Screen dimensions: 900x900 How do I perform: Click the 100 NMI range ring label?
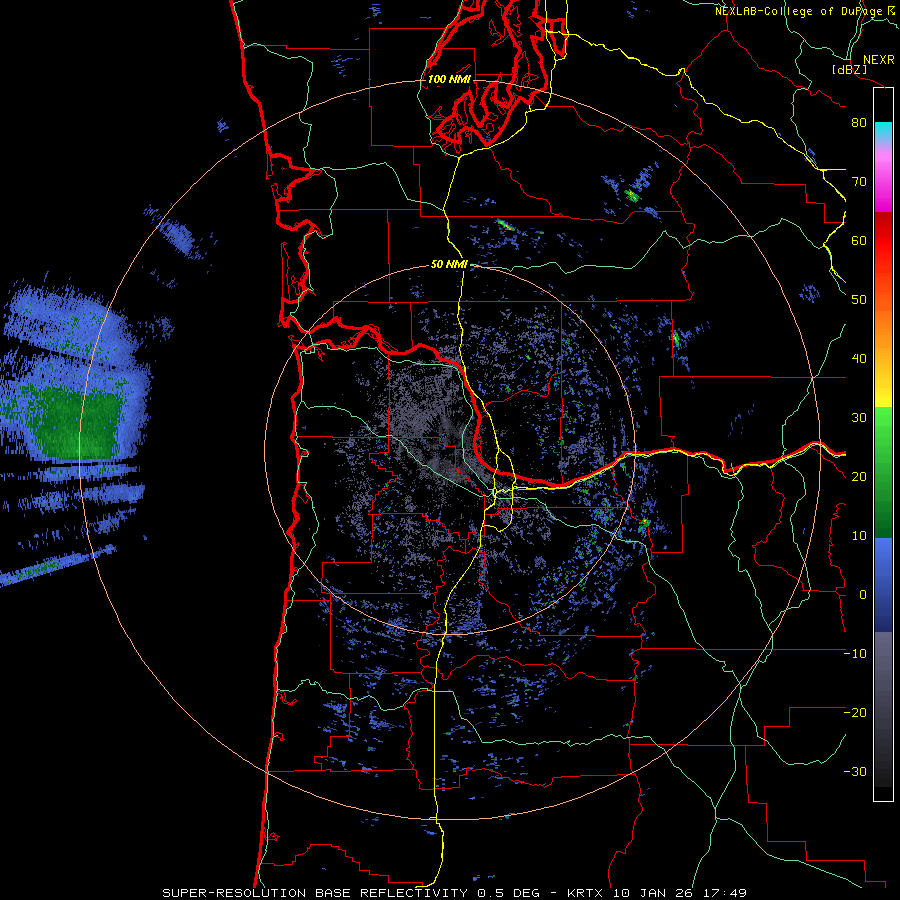coord(449,79)
